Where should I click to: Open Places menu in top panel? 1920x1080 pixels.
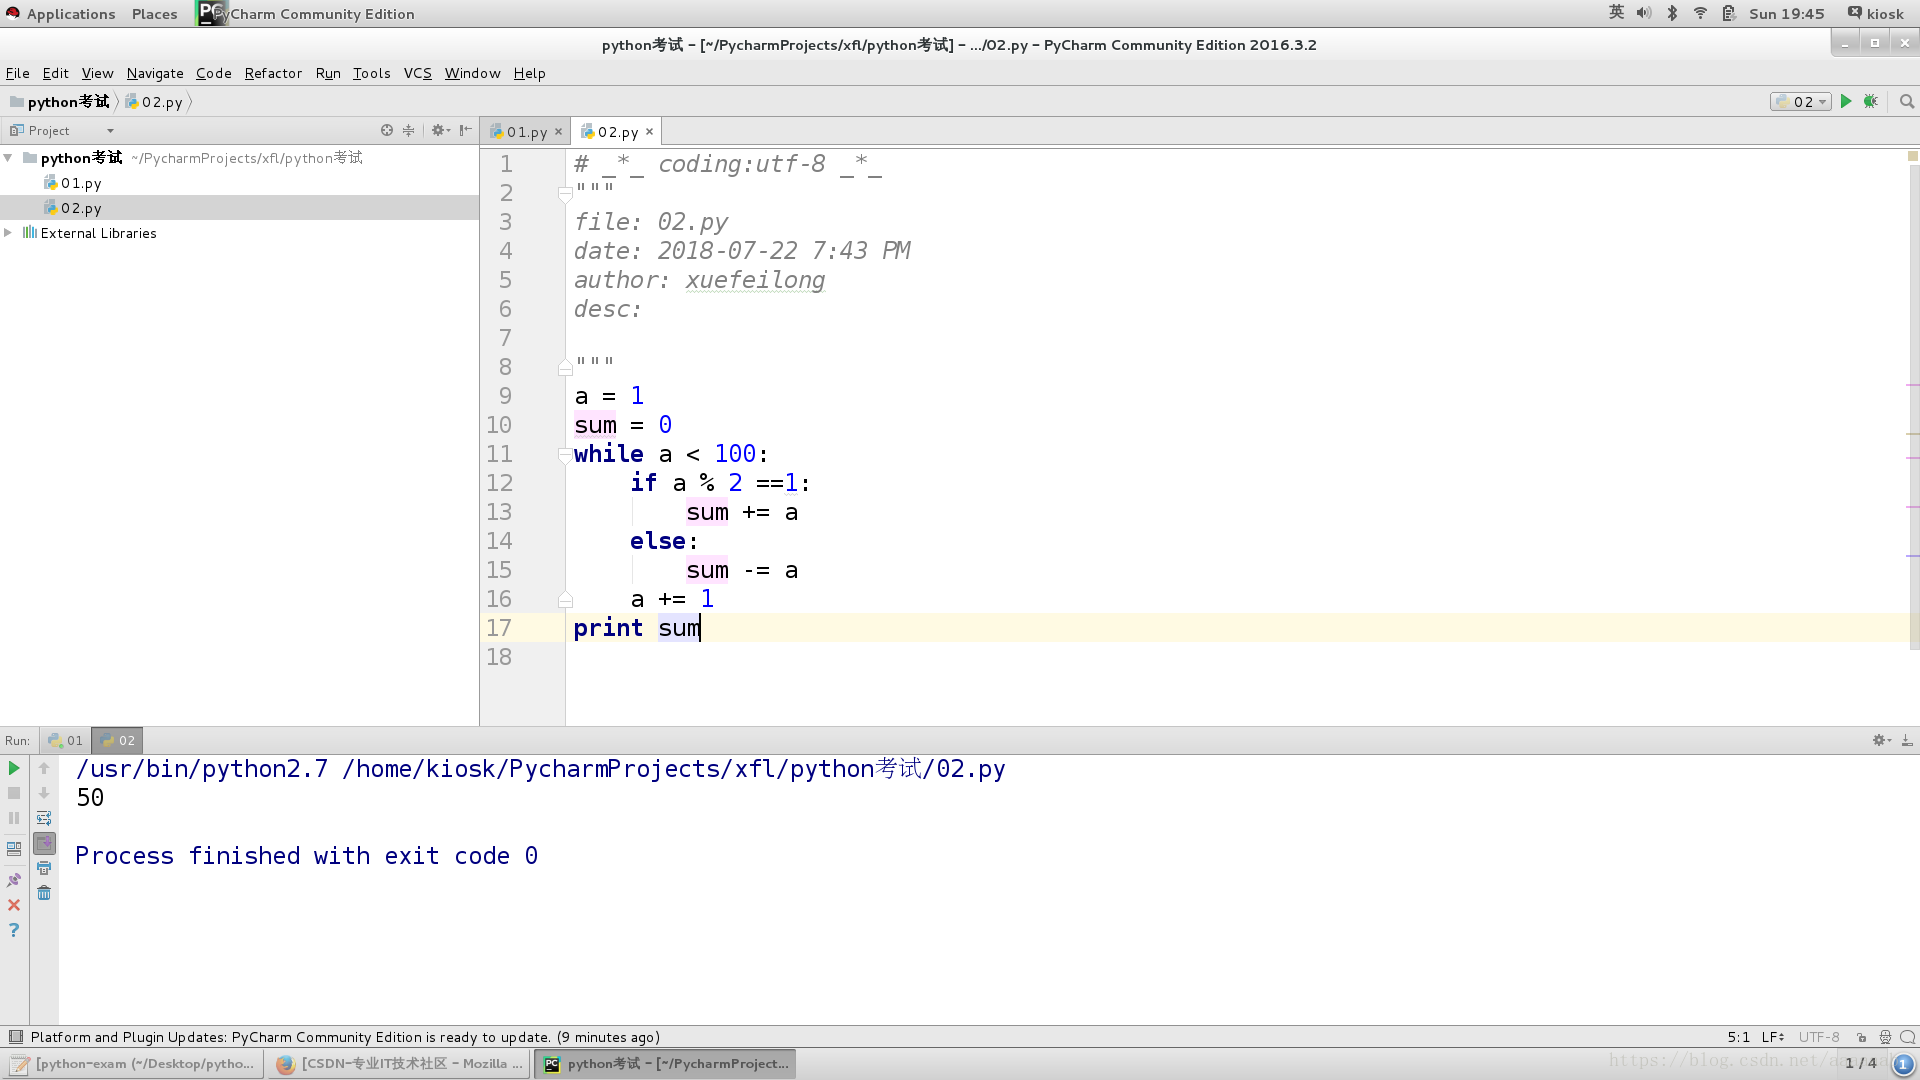click(x=154, y=13)
